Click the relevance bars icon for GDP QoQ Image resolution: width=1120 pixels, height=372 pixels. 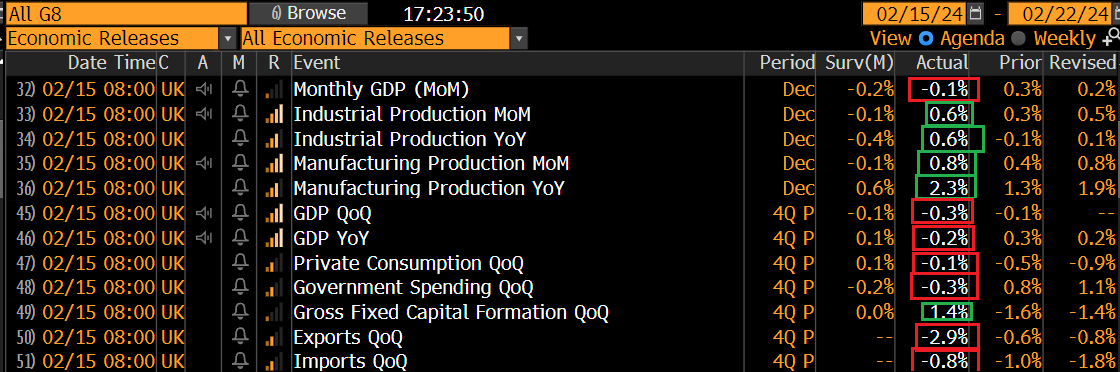(x=274, y=213)
